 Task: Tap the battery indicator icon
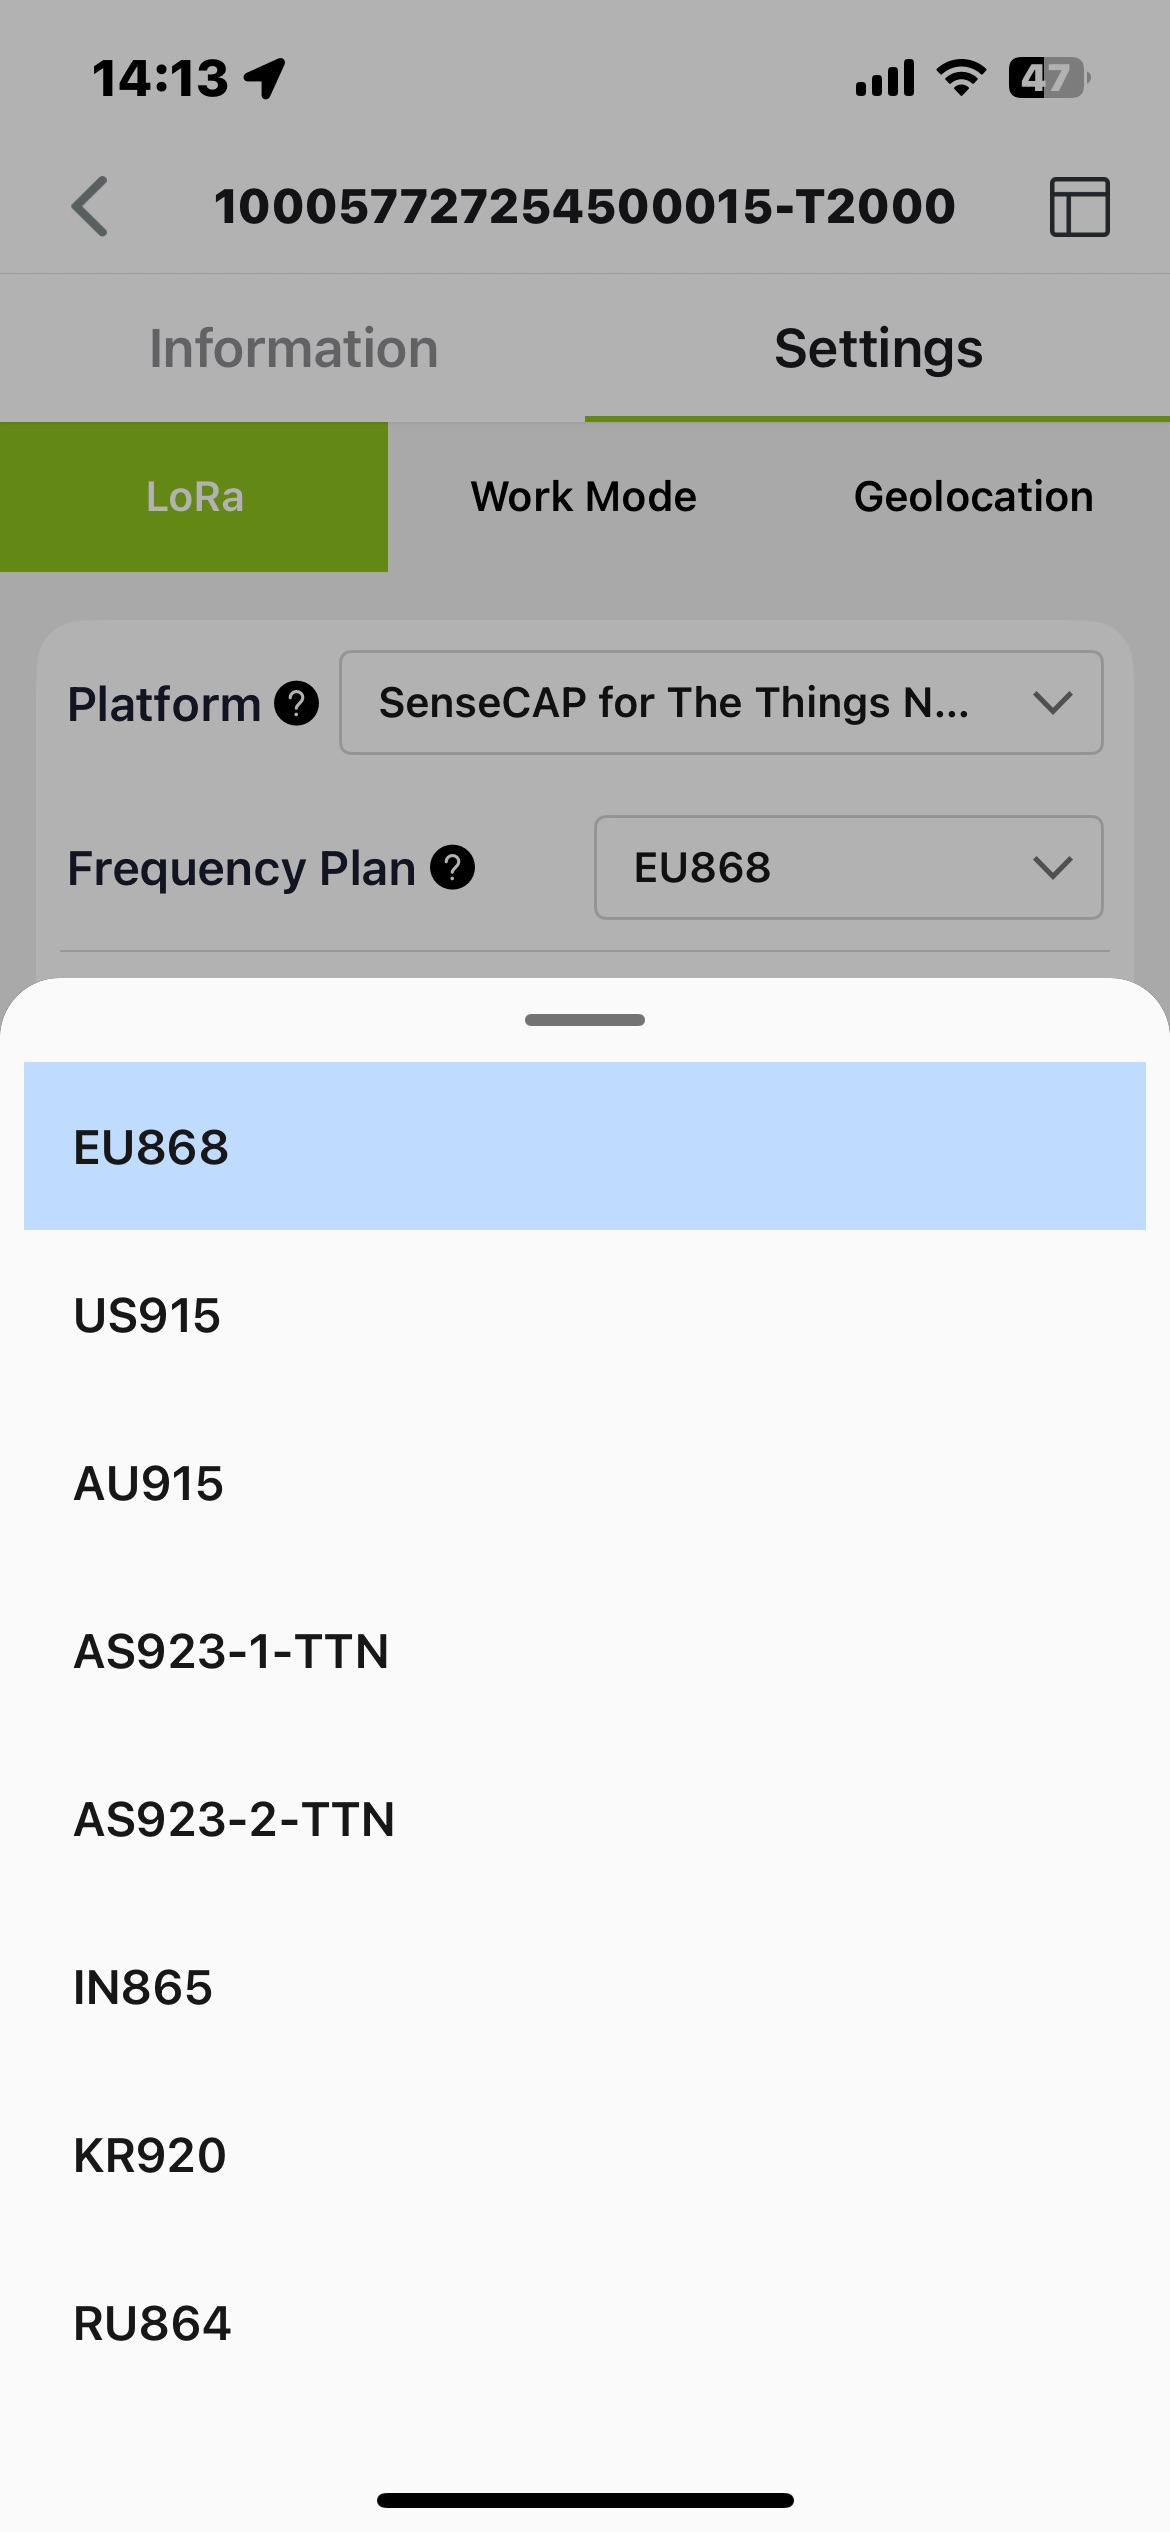(x=1048, y=77)
